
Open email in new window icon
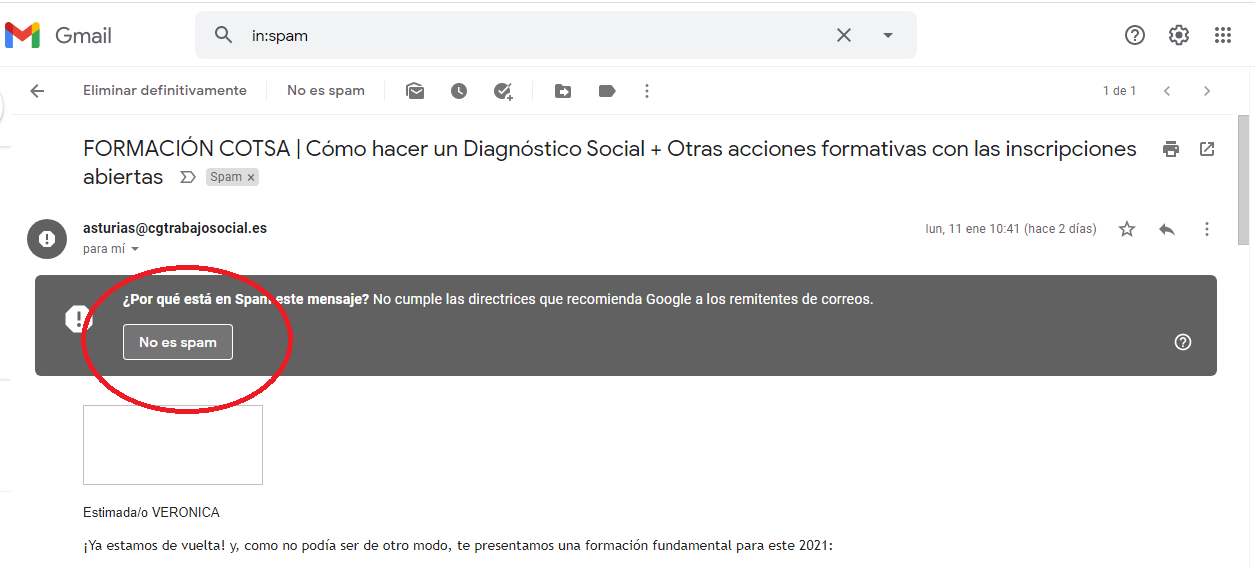pyautogui.click(x=1207, y=149)
